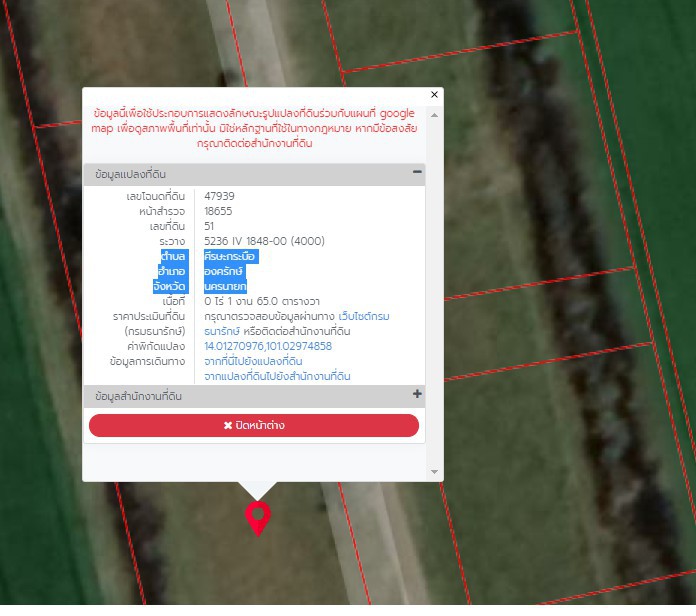Select the area value 0 ไร่ 1 งาน 65.0 ตารางวา
This screenshot has height=616, width=696.
point(262,301)
